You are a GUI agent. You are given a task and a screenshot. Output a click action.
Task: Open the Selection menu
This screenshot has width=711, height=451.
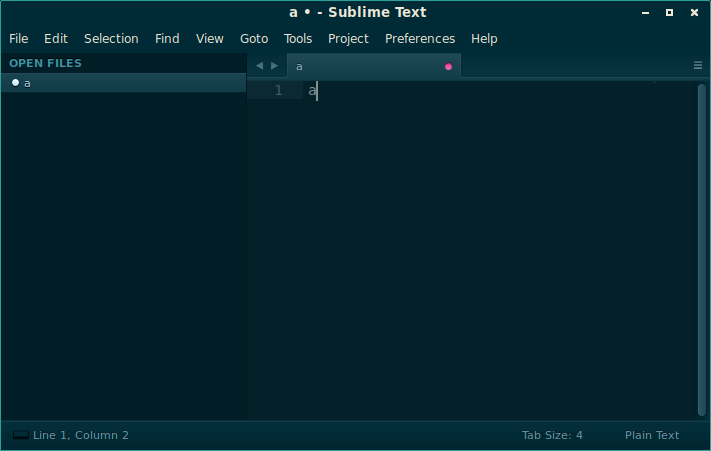tap(111, 39)
